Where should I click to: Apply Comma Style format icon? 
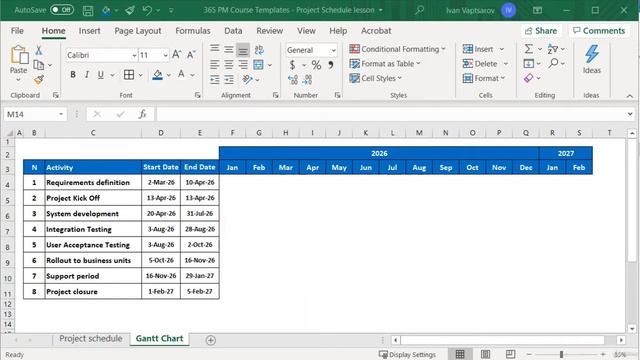point(331,64)
